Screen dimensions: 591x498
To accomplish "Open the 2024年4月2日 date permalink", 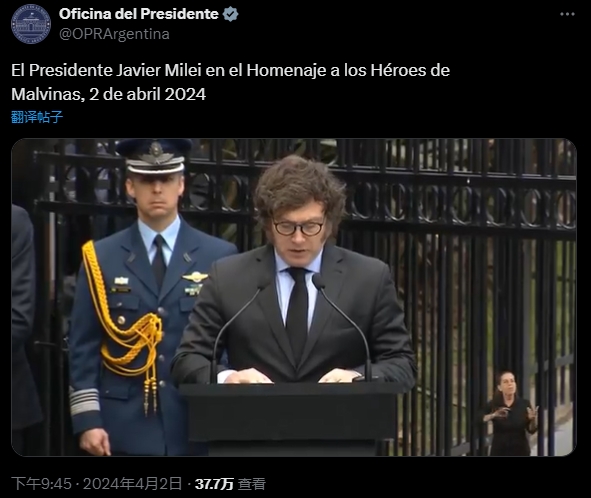I will pyautogui.click(x=132, y=483).
